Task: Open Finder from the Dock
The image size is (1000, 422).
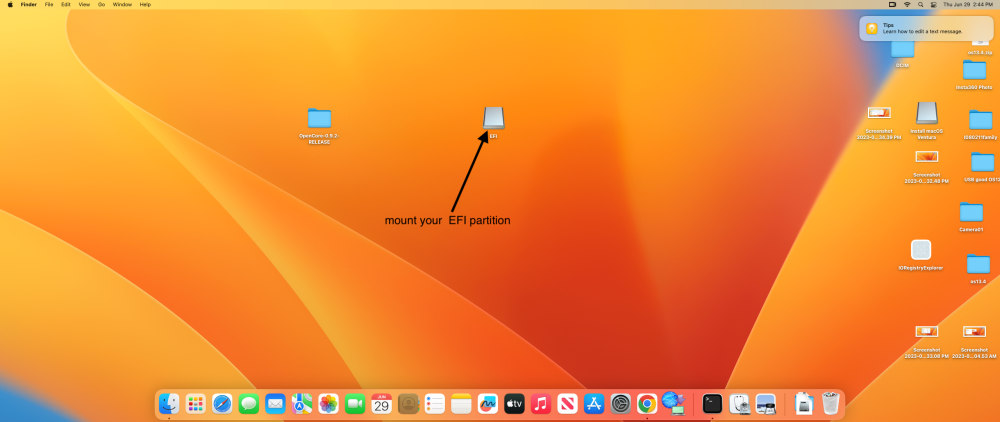Action: coord(169,404)
